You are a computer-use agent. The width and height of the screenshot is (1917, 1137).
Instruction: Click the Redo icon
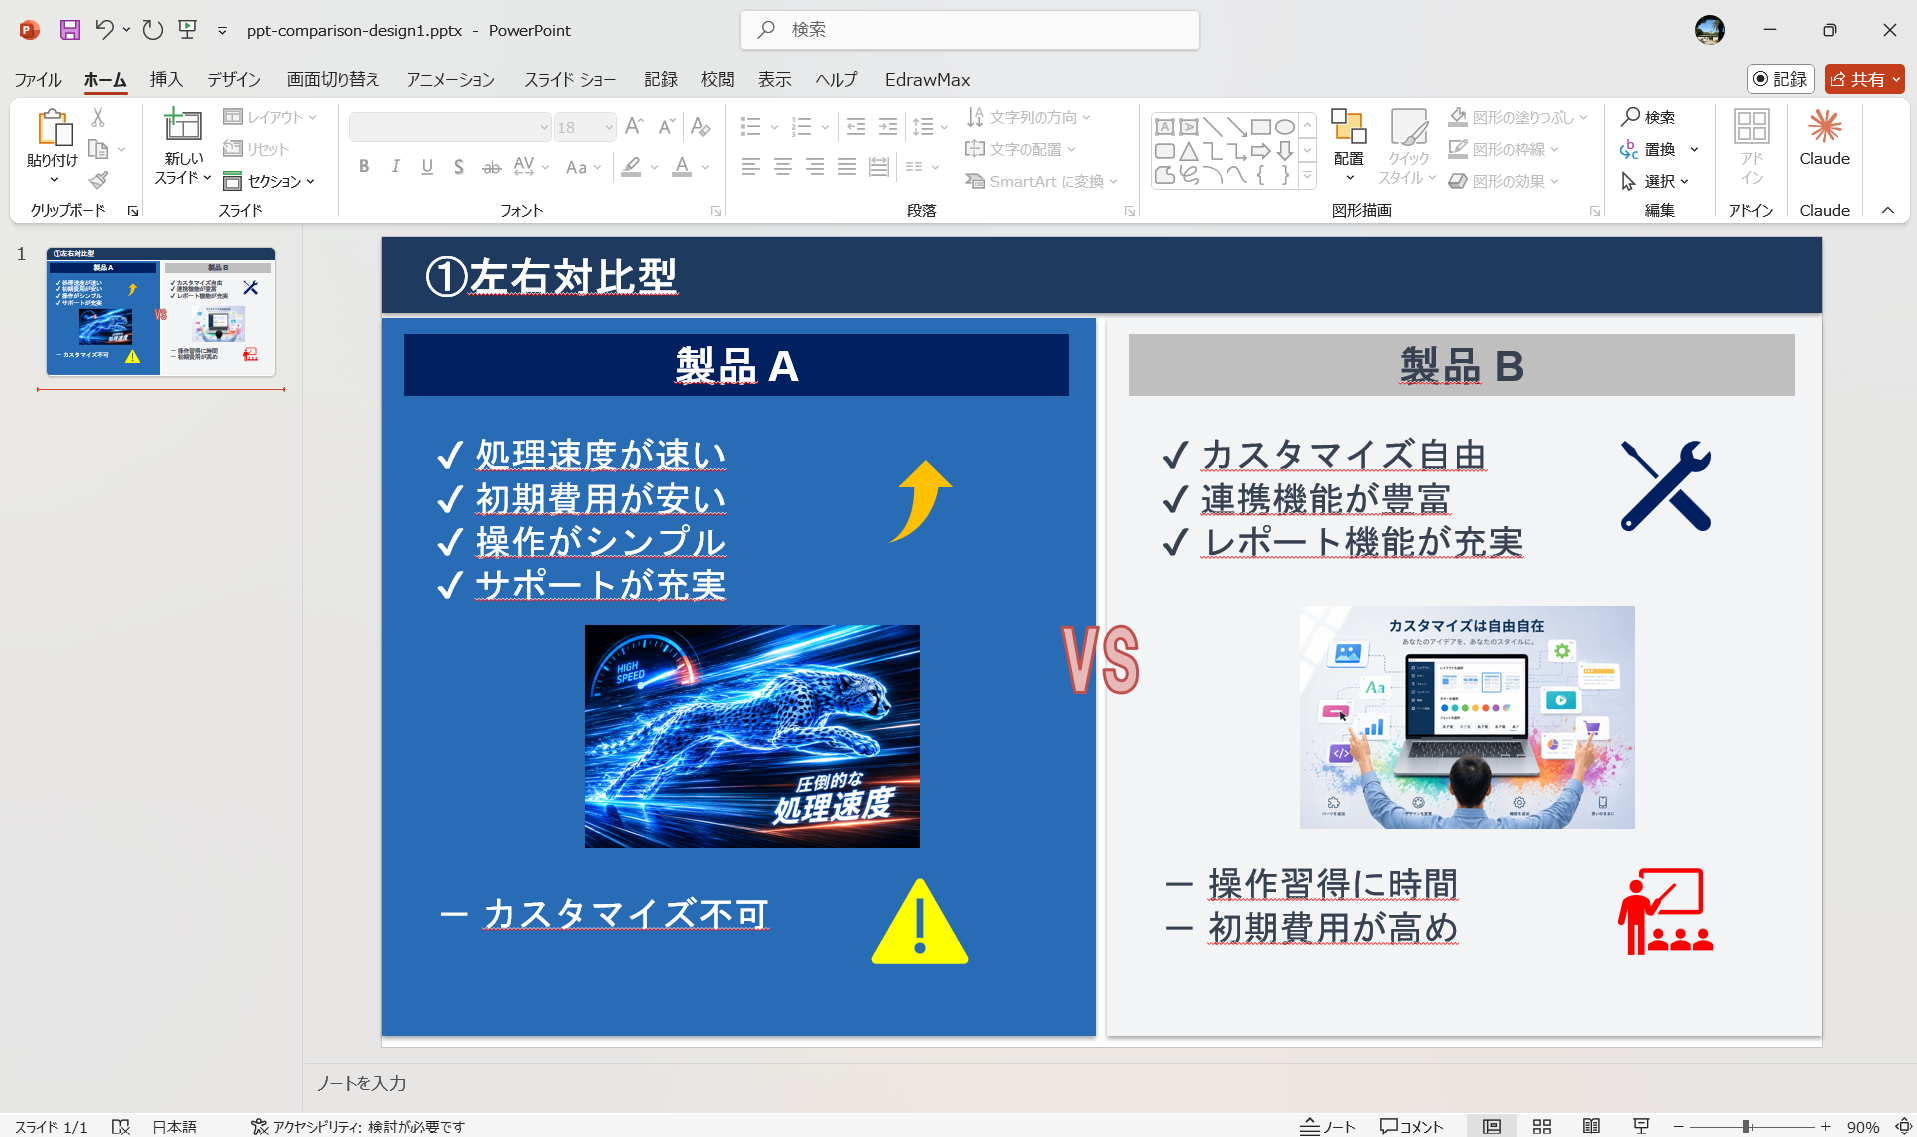click(x=152, y=30)
